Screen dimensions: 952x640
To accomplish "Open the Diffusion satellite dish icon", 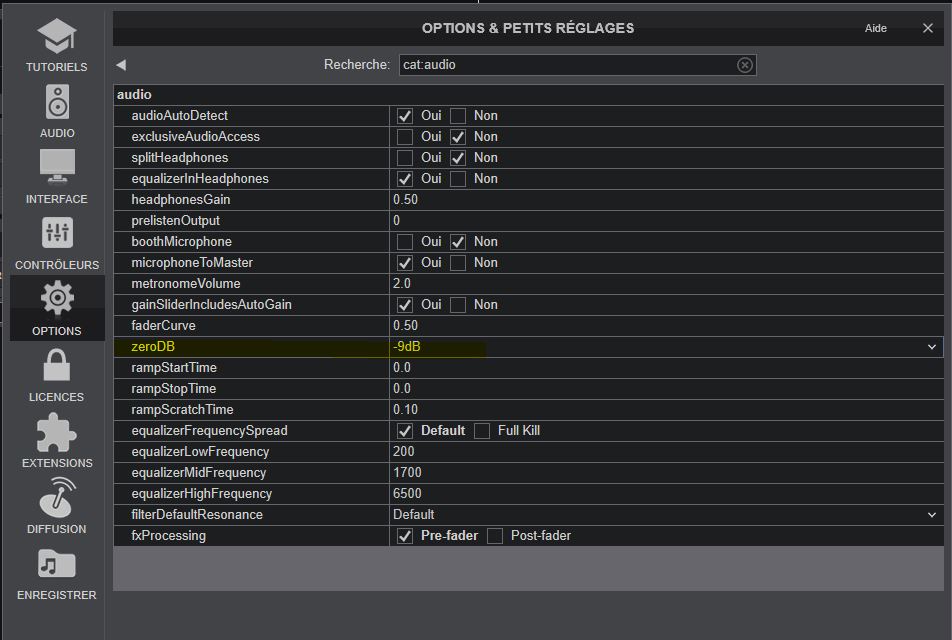I will 57,497.
